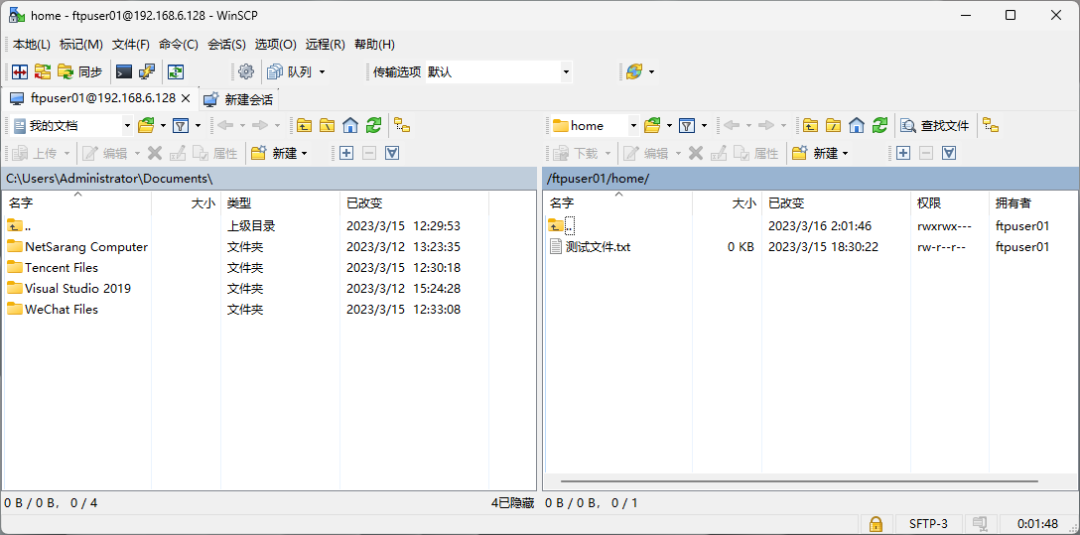Click the remote panel horizontal scrollbar
Screen dimensions: 1080x535
click(x=799, y=481)
